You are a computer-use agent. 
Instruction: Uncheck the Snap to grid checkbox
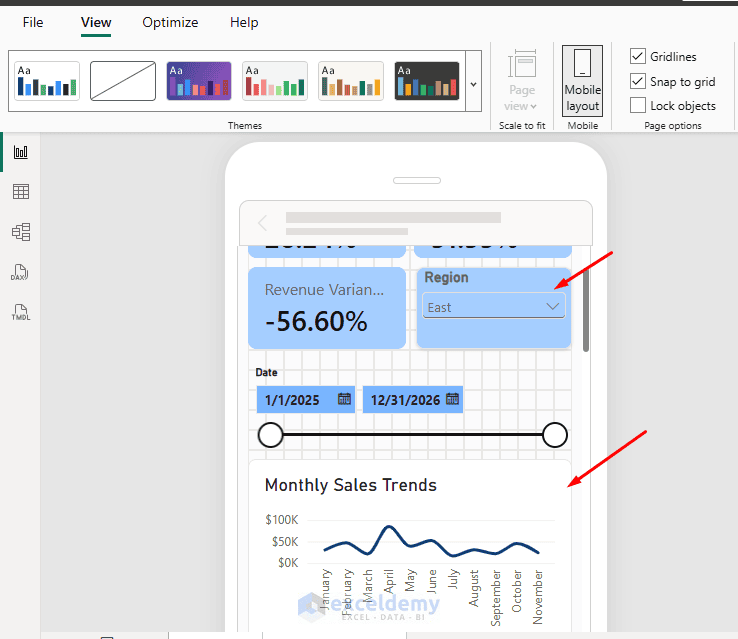tap(638, 81)
